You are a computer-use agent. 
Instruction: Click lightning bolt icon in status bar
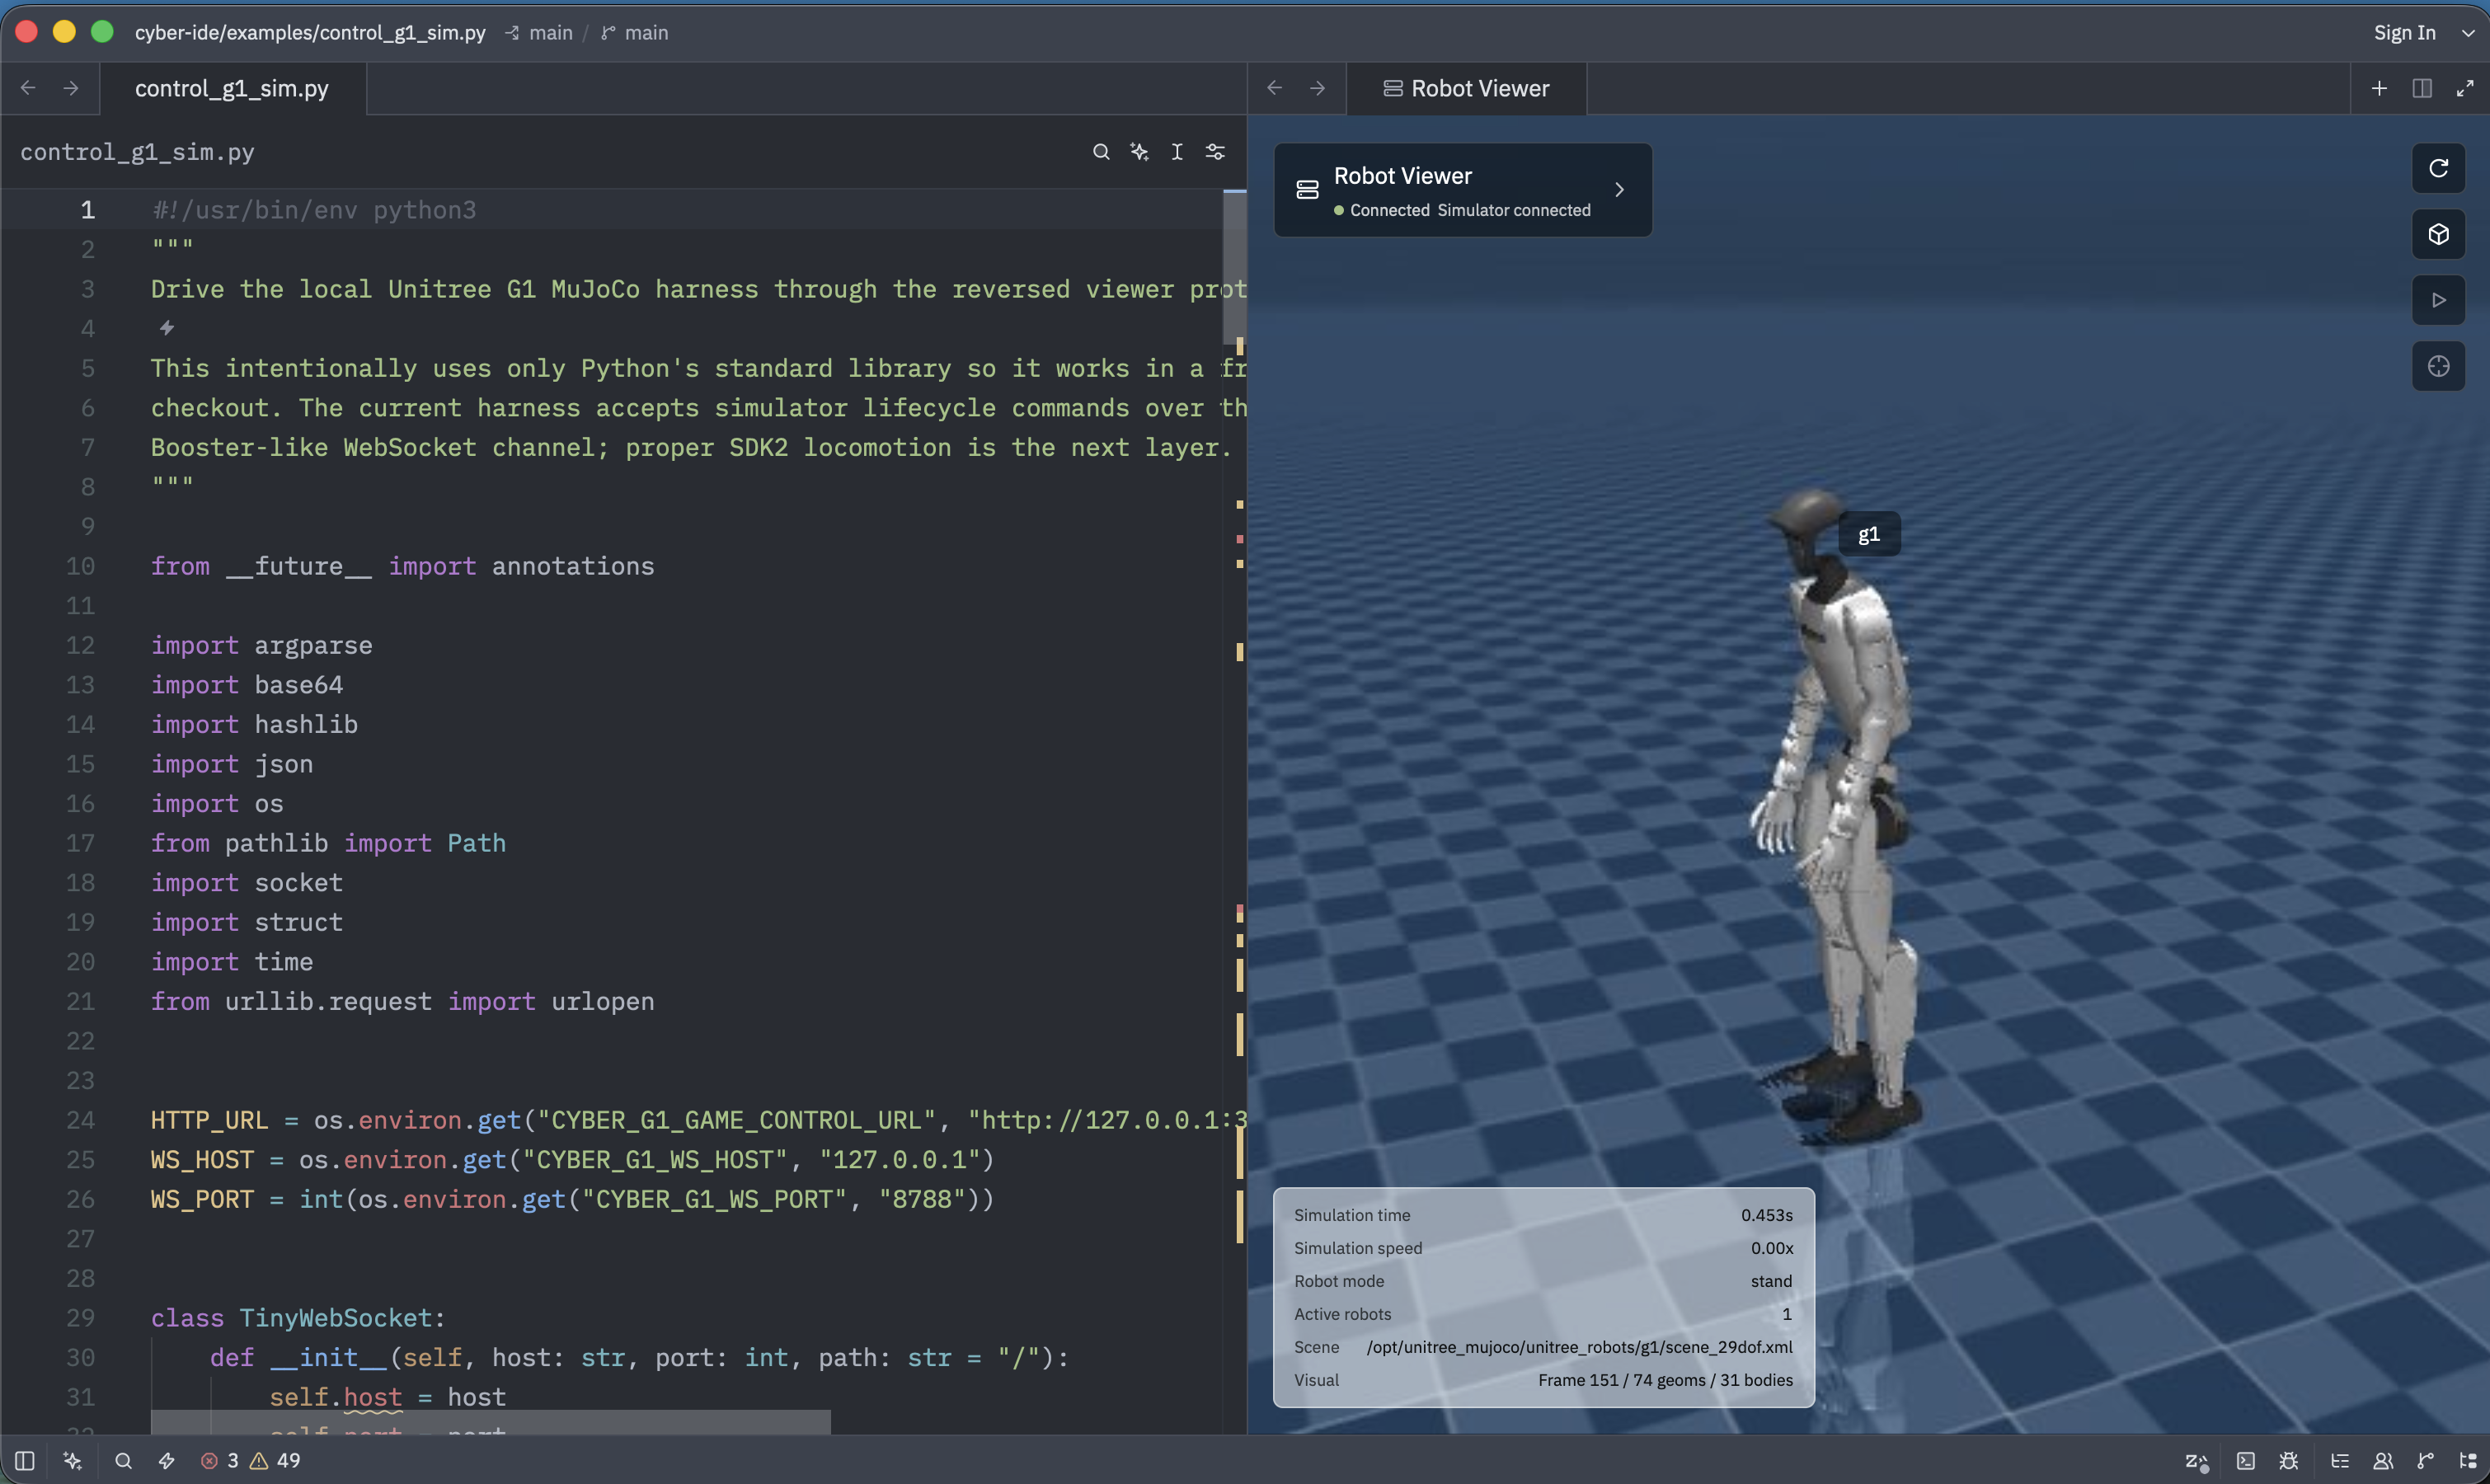tap(166, 1460)
